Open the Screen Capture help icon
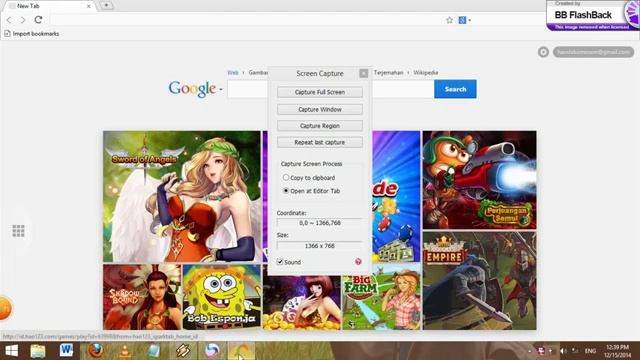This screenshot has height=360, width=640. (x=358, y=262)
